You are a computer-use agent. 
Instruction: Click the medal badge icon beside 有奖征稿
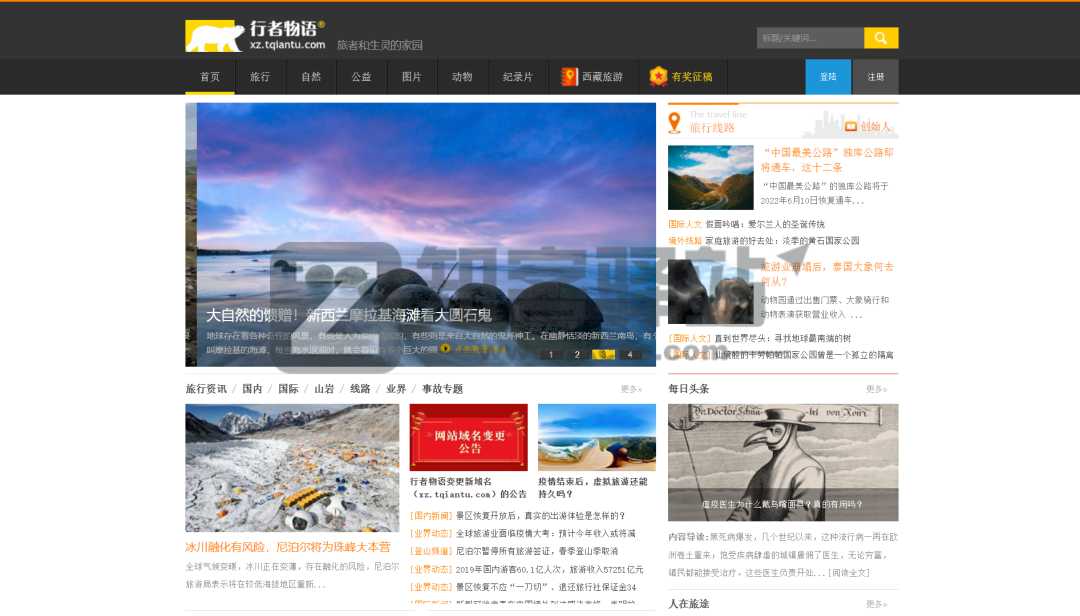[659, 76]
